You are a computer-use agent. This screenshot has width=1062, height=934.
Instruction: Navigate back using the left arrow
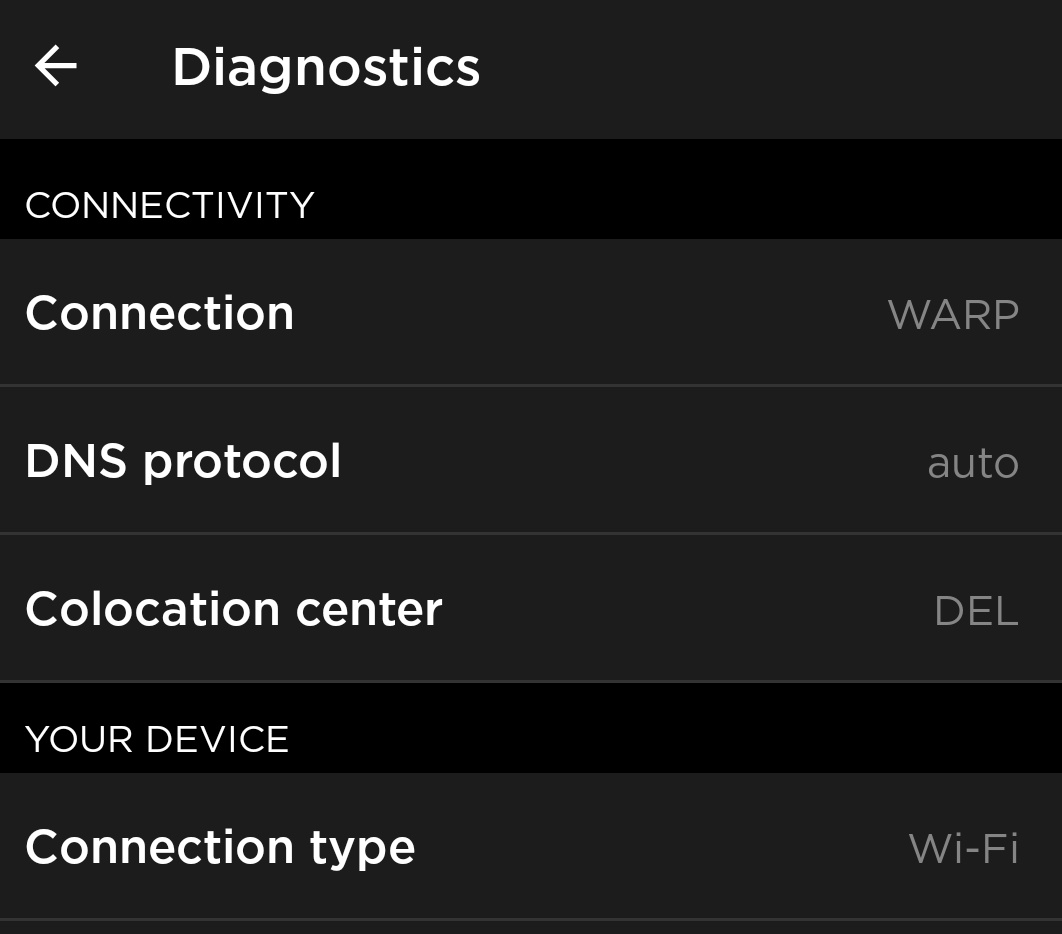click(x=55, y=66)
